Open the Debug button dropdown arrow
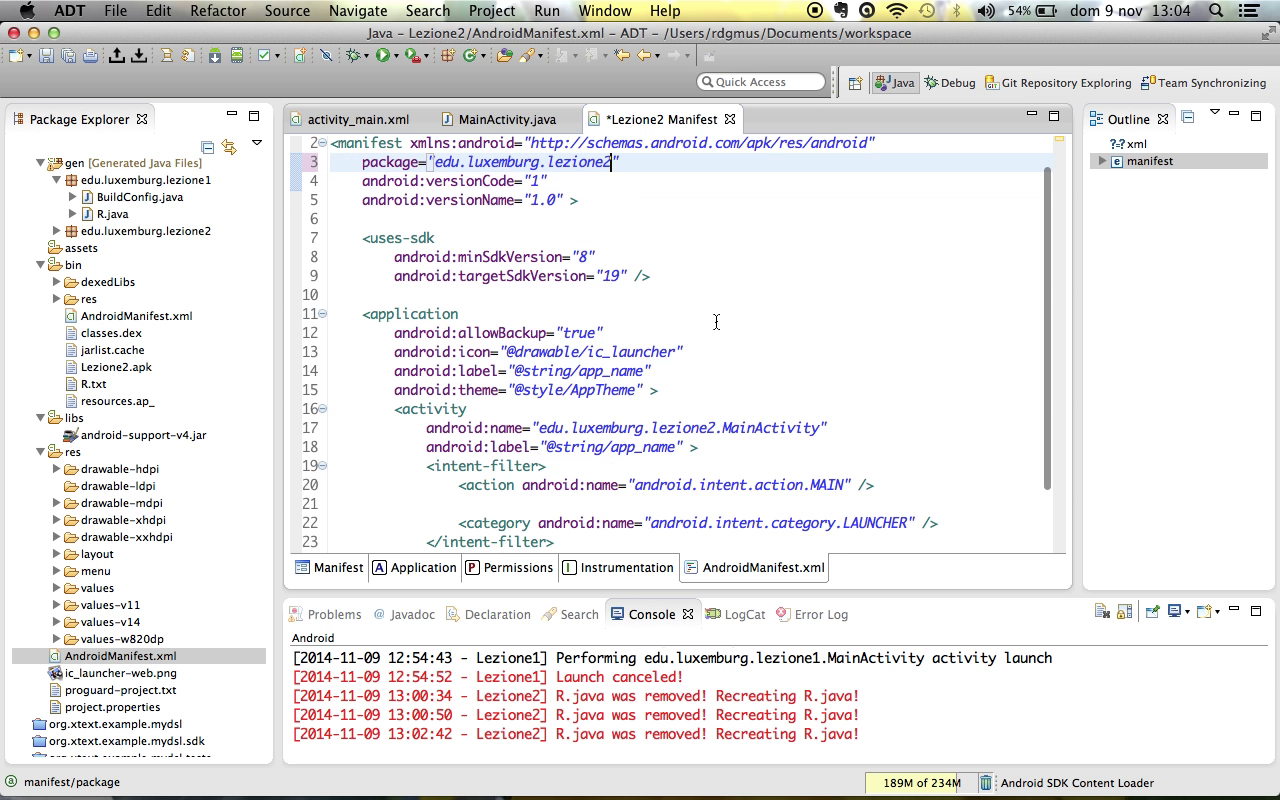 click(x=367, y=56)
